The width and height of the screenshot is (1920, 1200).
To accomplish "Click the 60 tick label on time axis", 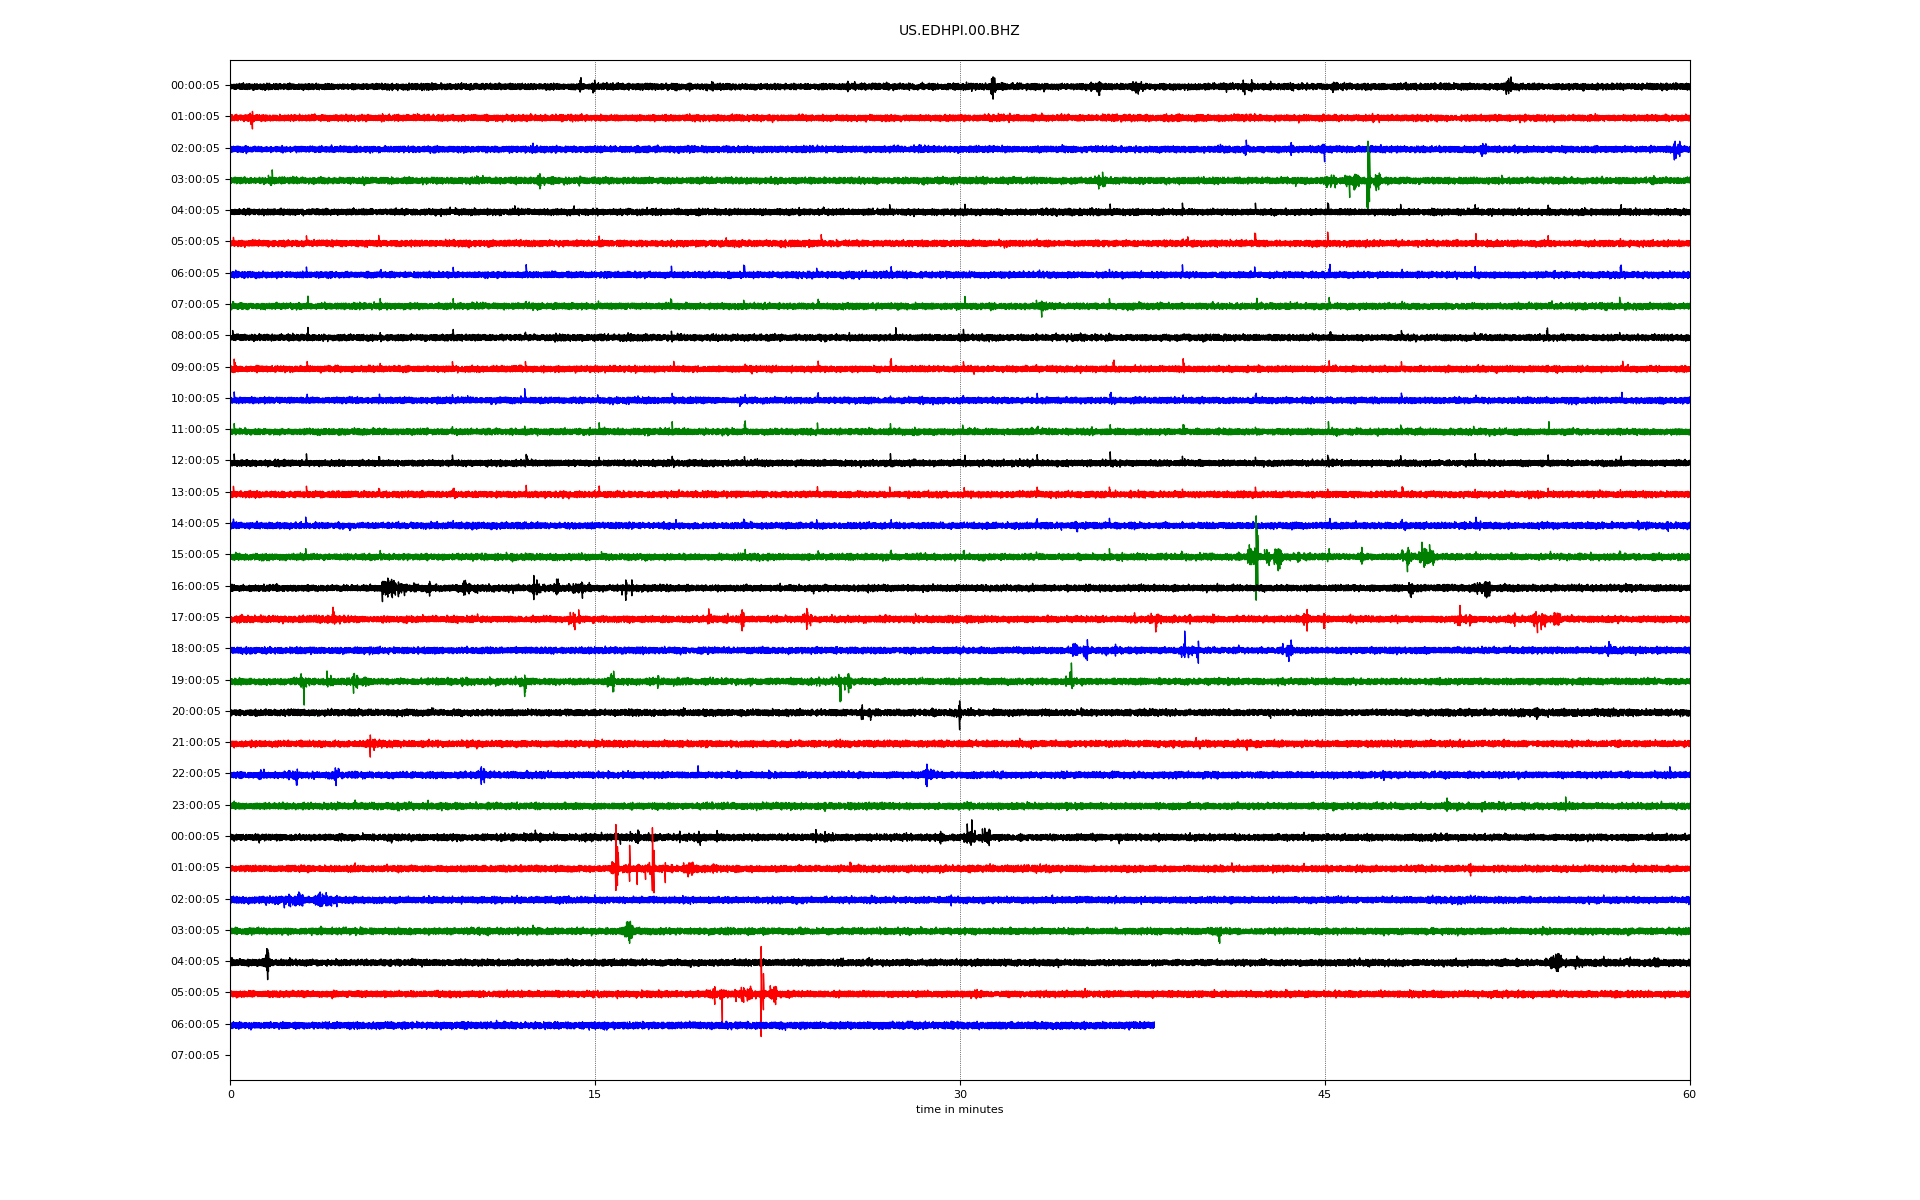I will coord(1689,1094).
